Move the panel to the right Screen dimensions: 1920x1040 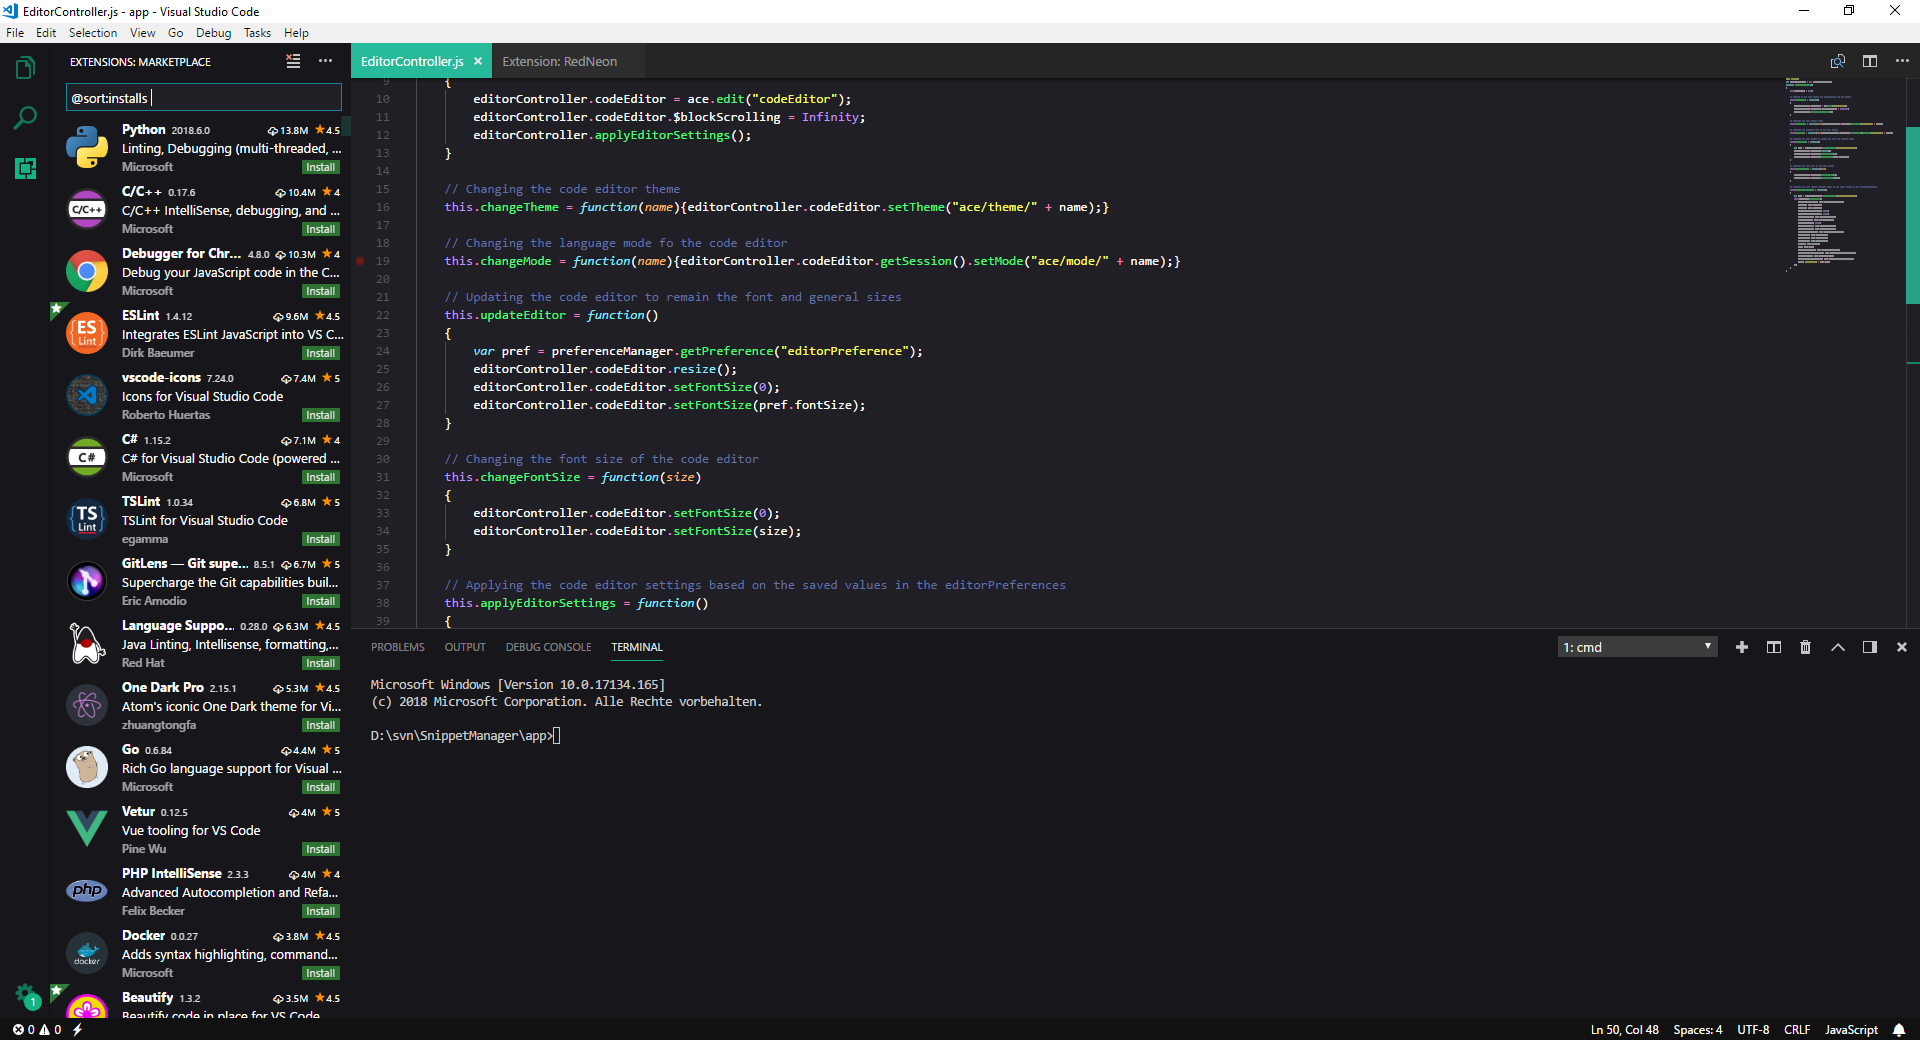(1869, 647)
